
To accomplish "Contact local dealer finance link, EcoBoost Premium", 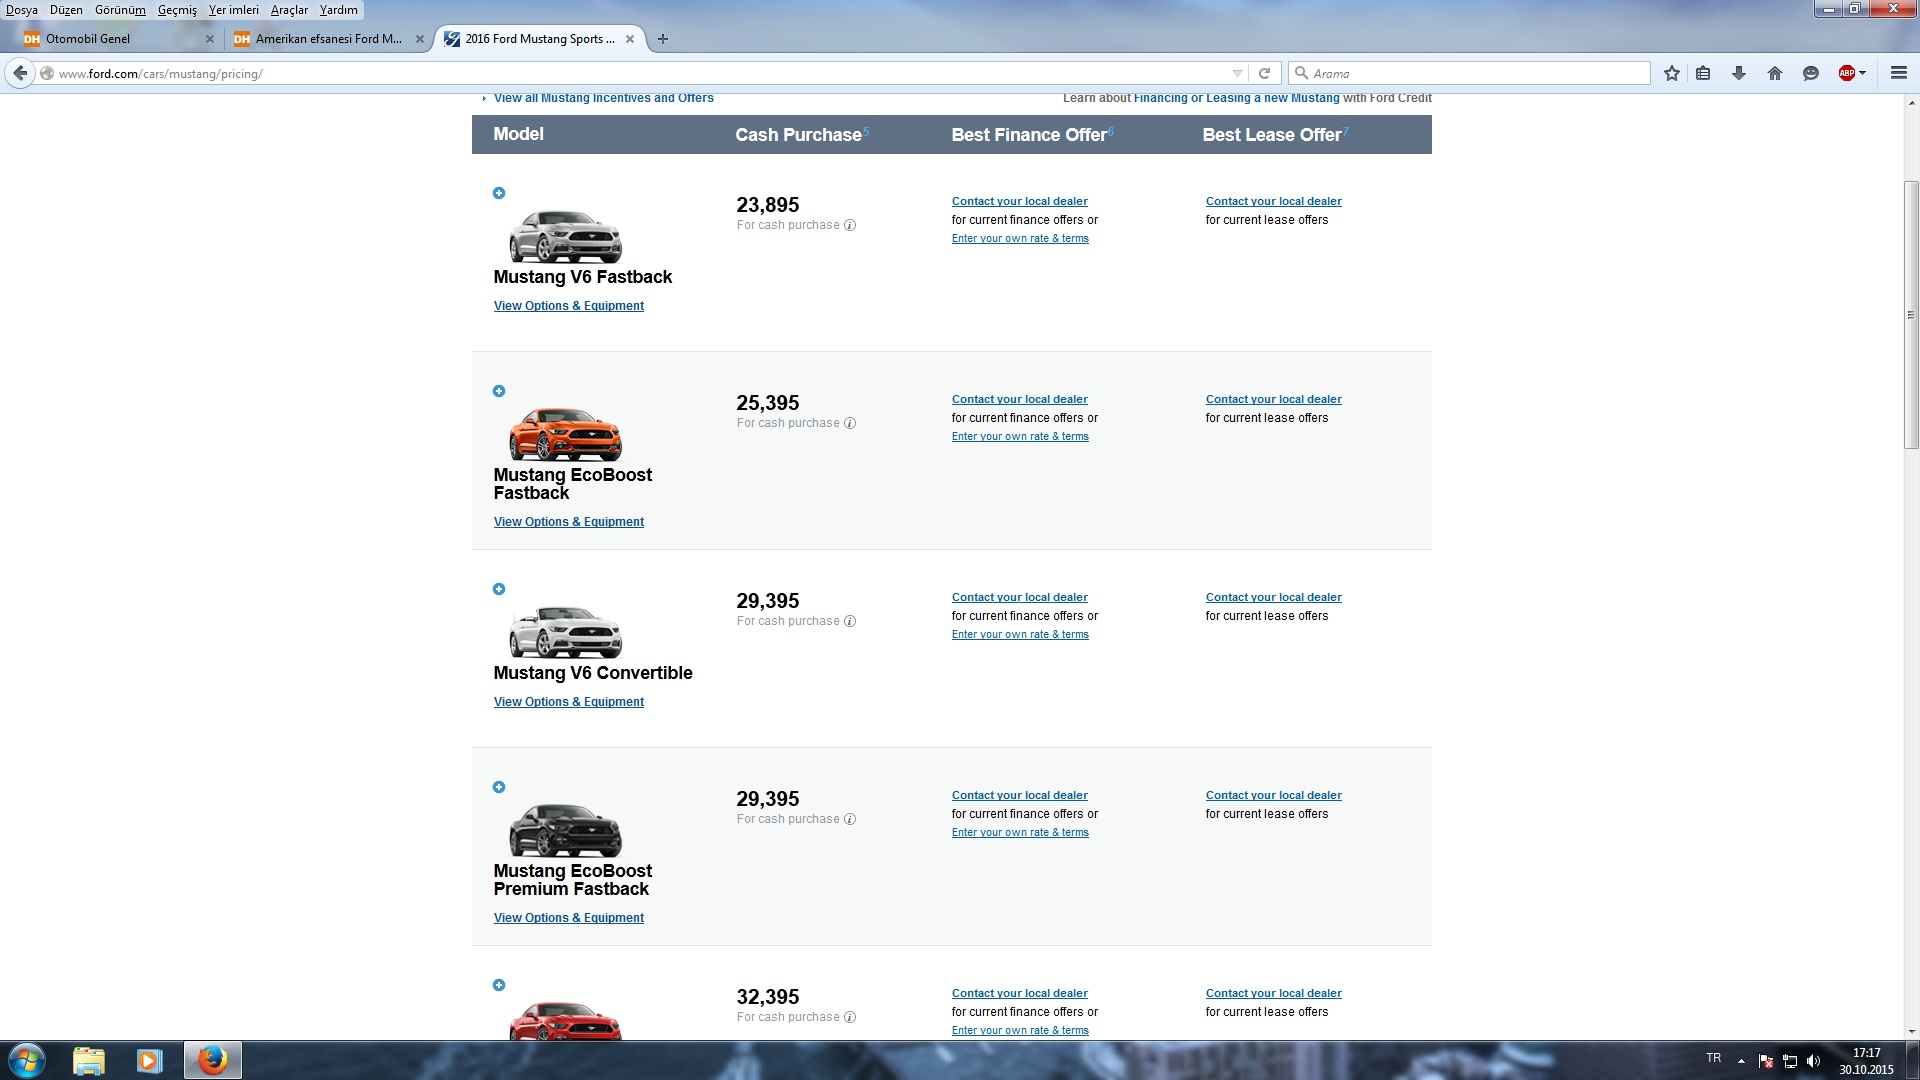I will point(1019,795).
